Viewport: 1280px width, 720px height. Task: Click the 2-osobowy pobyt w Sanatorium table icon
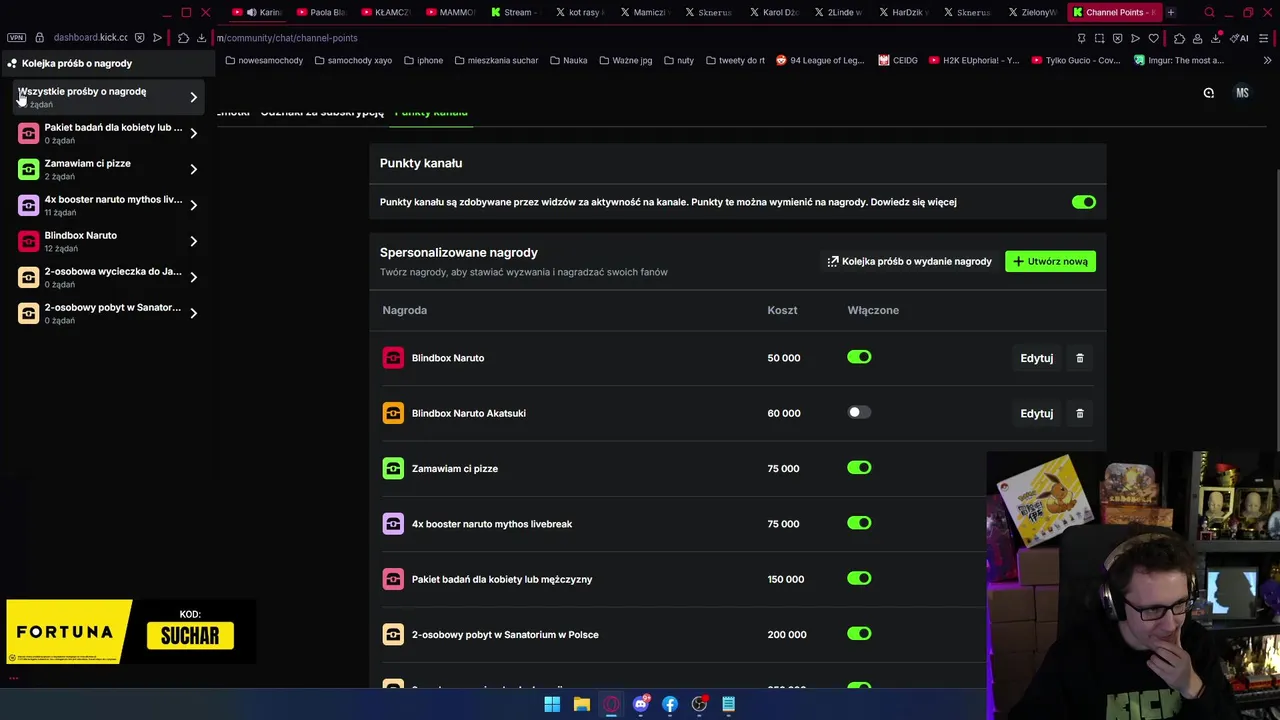click(x=393, y=634)
